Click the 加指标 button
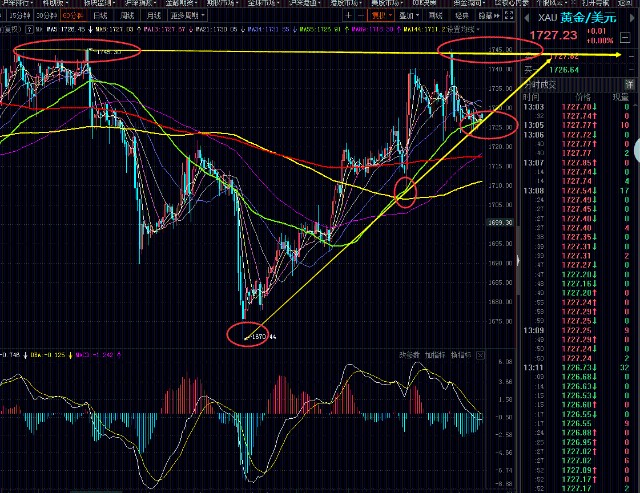This screenshot has height=493, width=640. pos(435,355)
